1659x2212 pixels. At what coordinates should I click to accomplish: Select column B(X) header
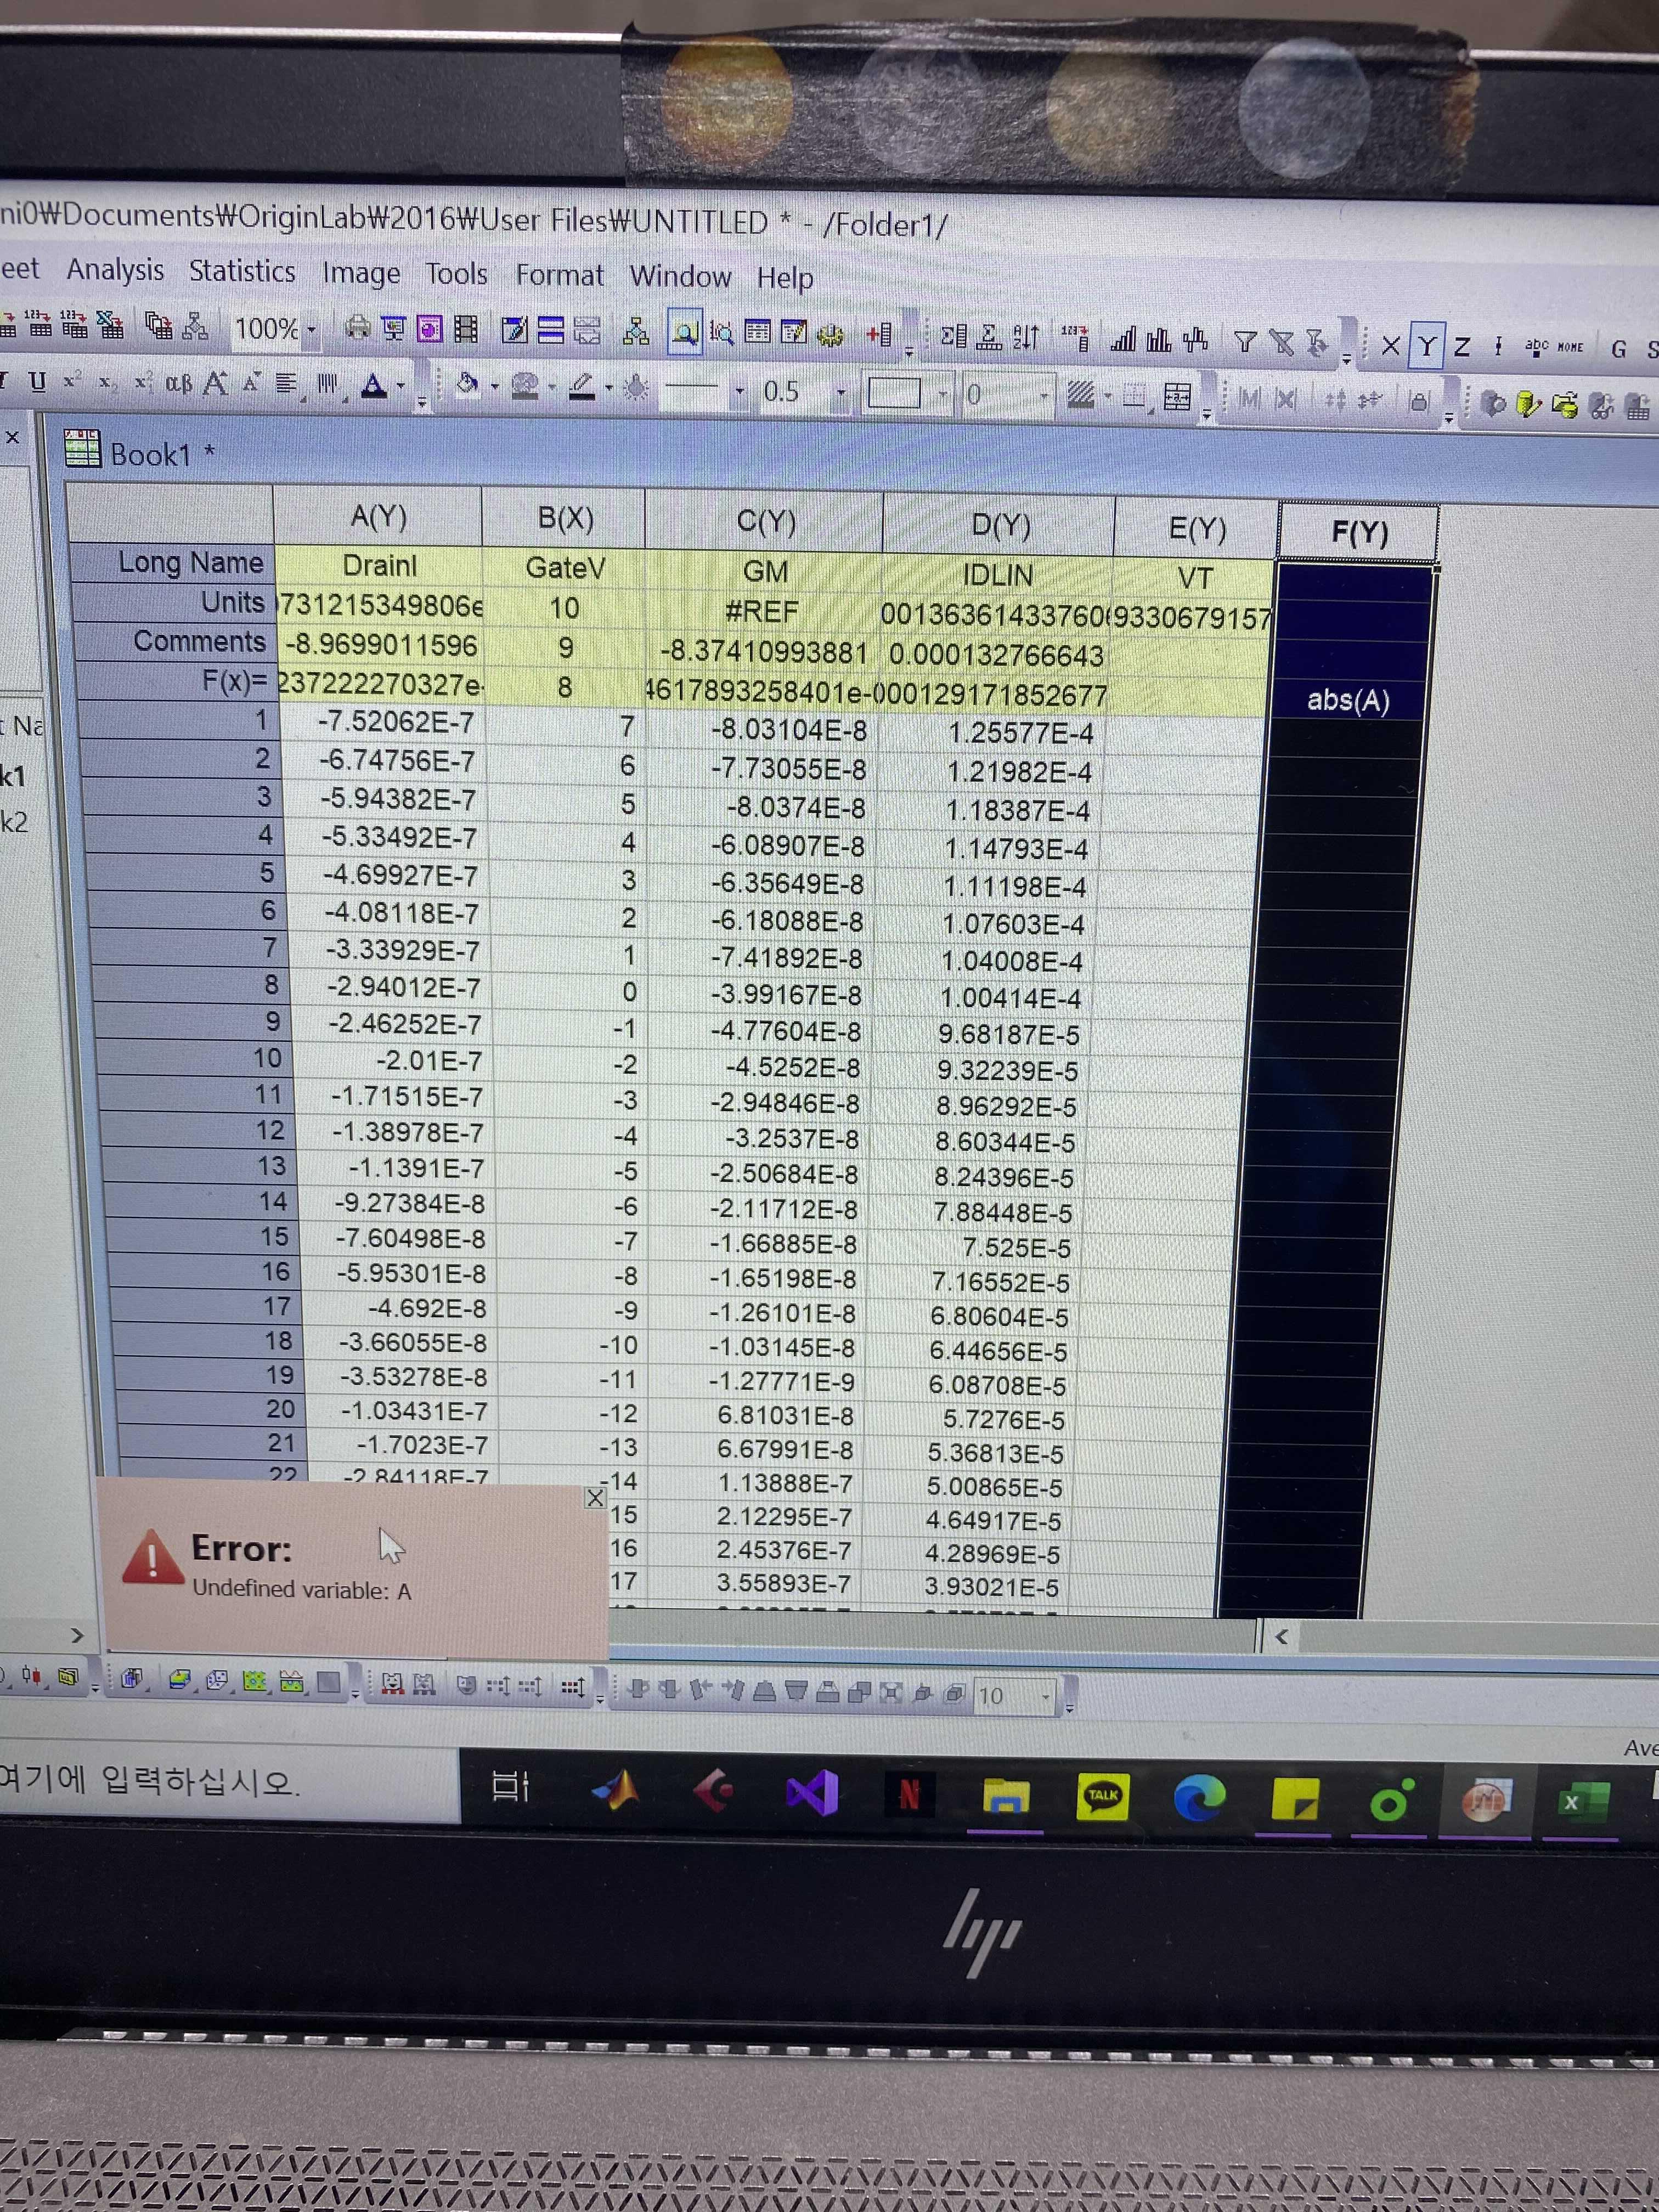(x=565, y=518)
